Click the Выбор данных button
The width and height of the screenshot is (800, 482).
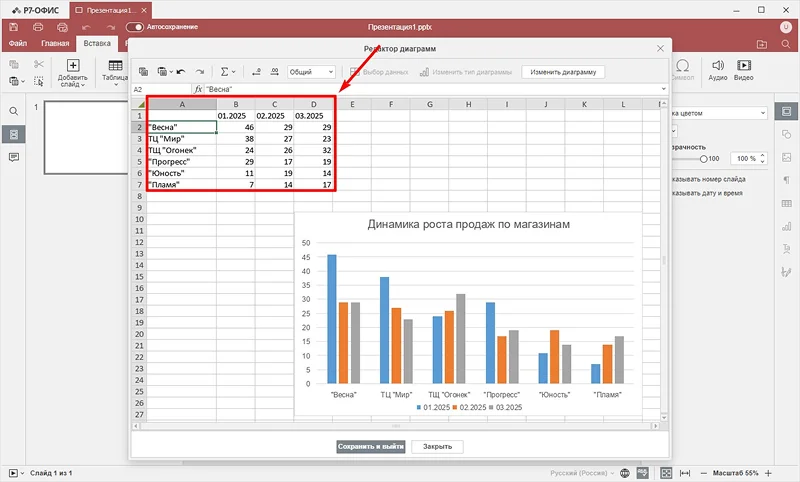[379, 72]
